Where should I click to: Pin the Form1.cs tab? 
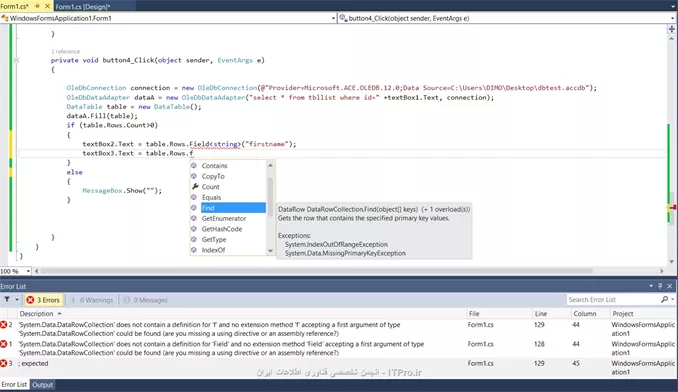pos(37,6)
